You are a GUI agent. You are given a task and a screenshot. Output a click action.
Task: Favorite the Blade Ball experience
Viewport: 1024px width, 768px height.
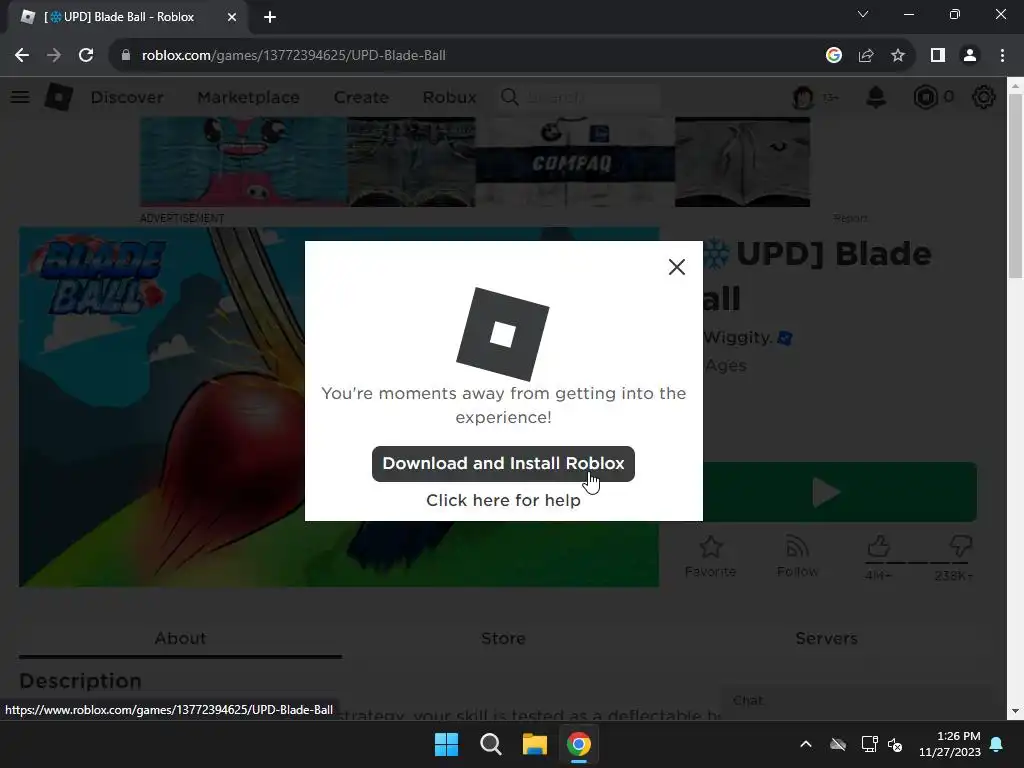click(711, 557)
